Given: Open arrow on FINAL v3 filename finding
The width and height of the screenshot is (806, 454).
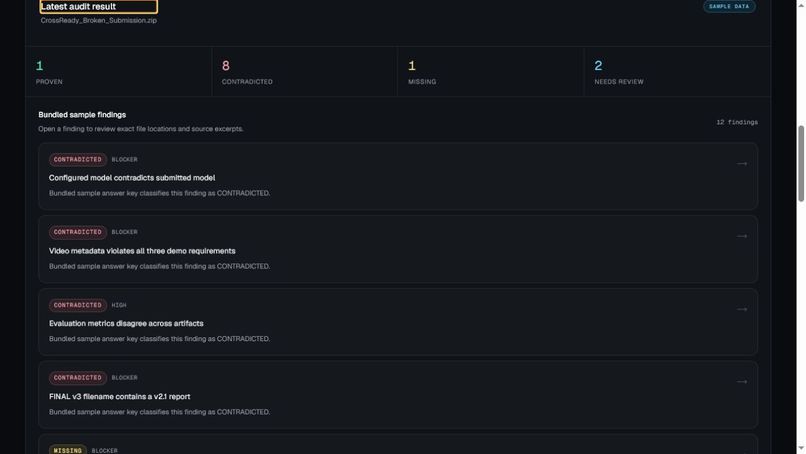Looking at the screenshot, I should [742, 382].
